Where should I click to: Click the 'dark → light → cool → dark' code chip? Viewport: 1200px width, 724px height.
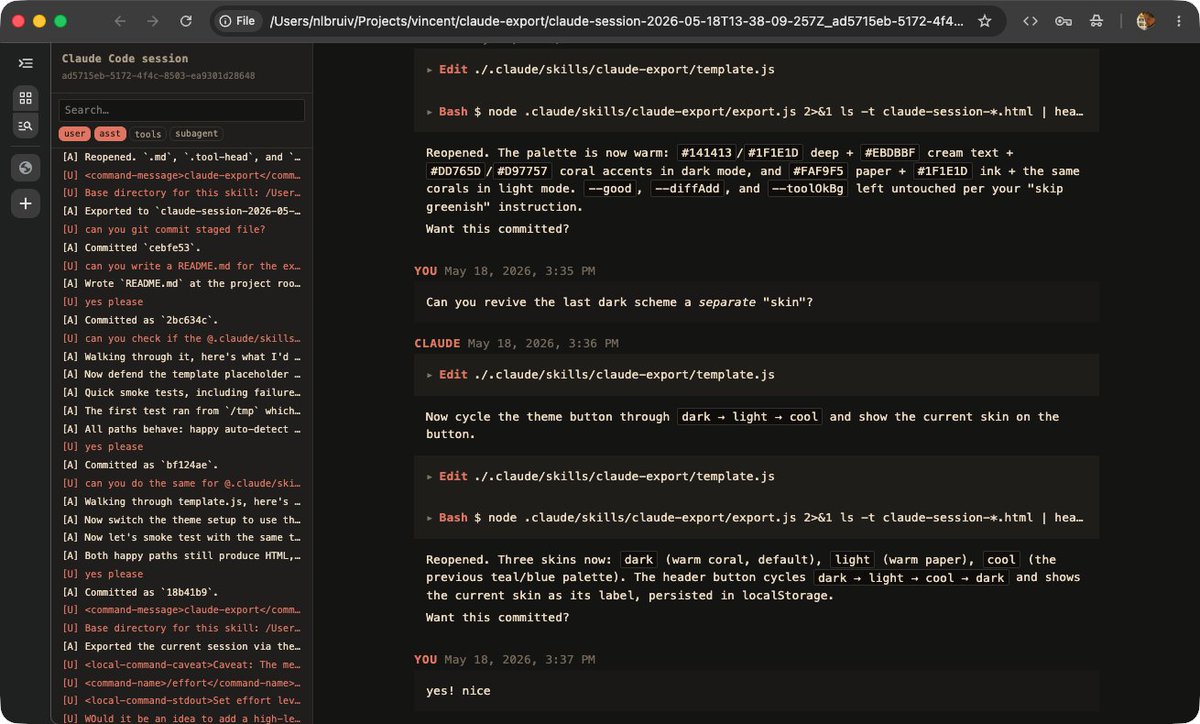(910, 578)
